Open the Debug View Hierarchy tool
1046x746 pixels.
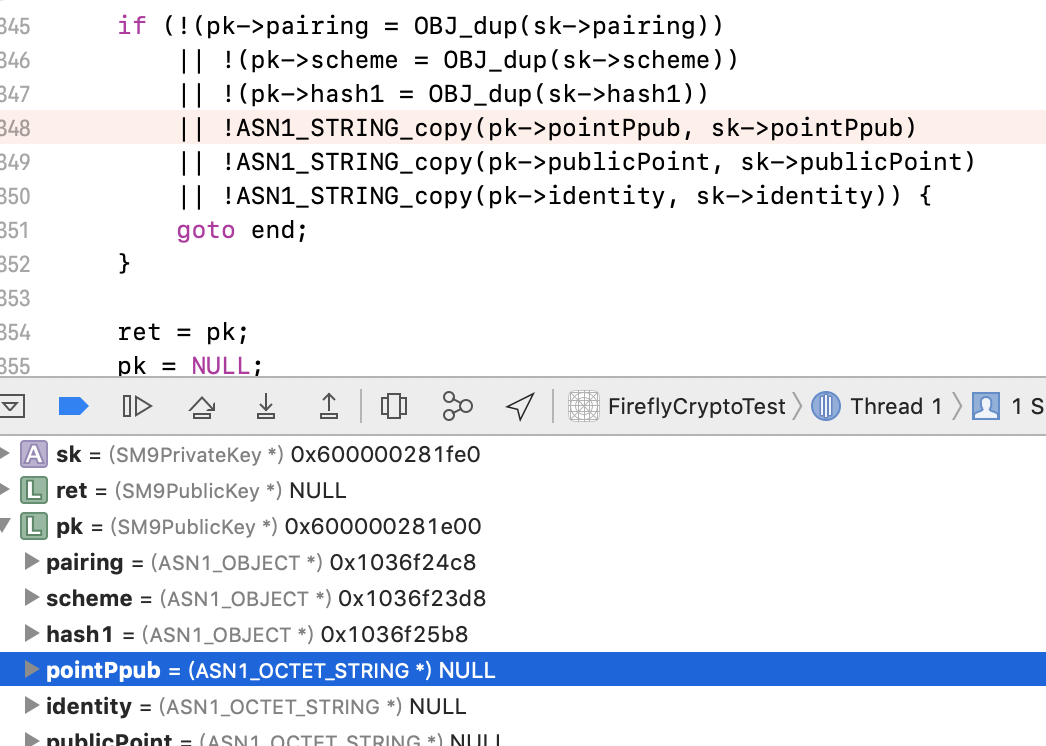click(393, 406)
